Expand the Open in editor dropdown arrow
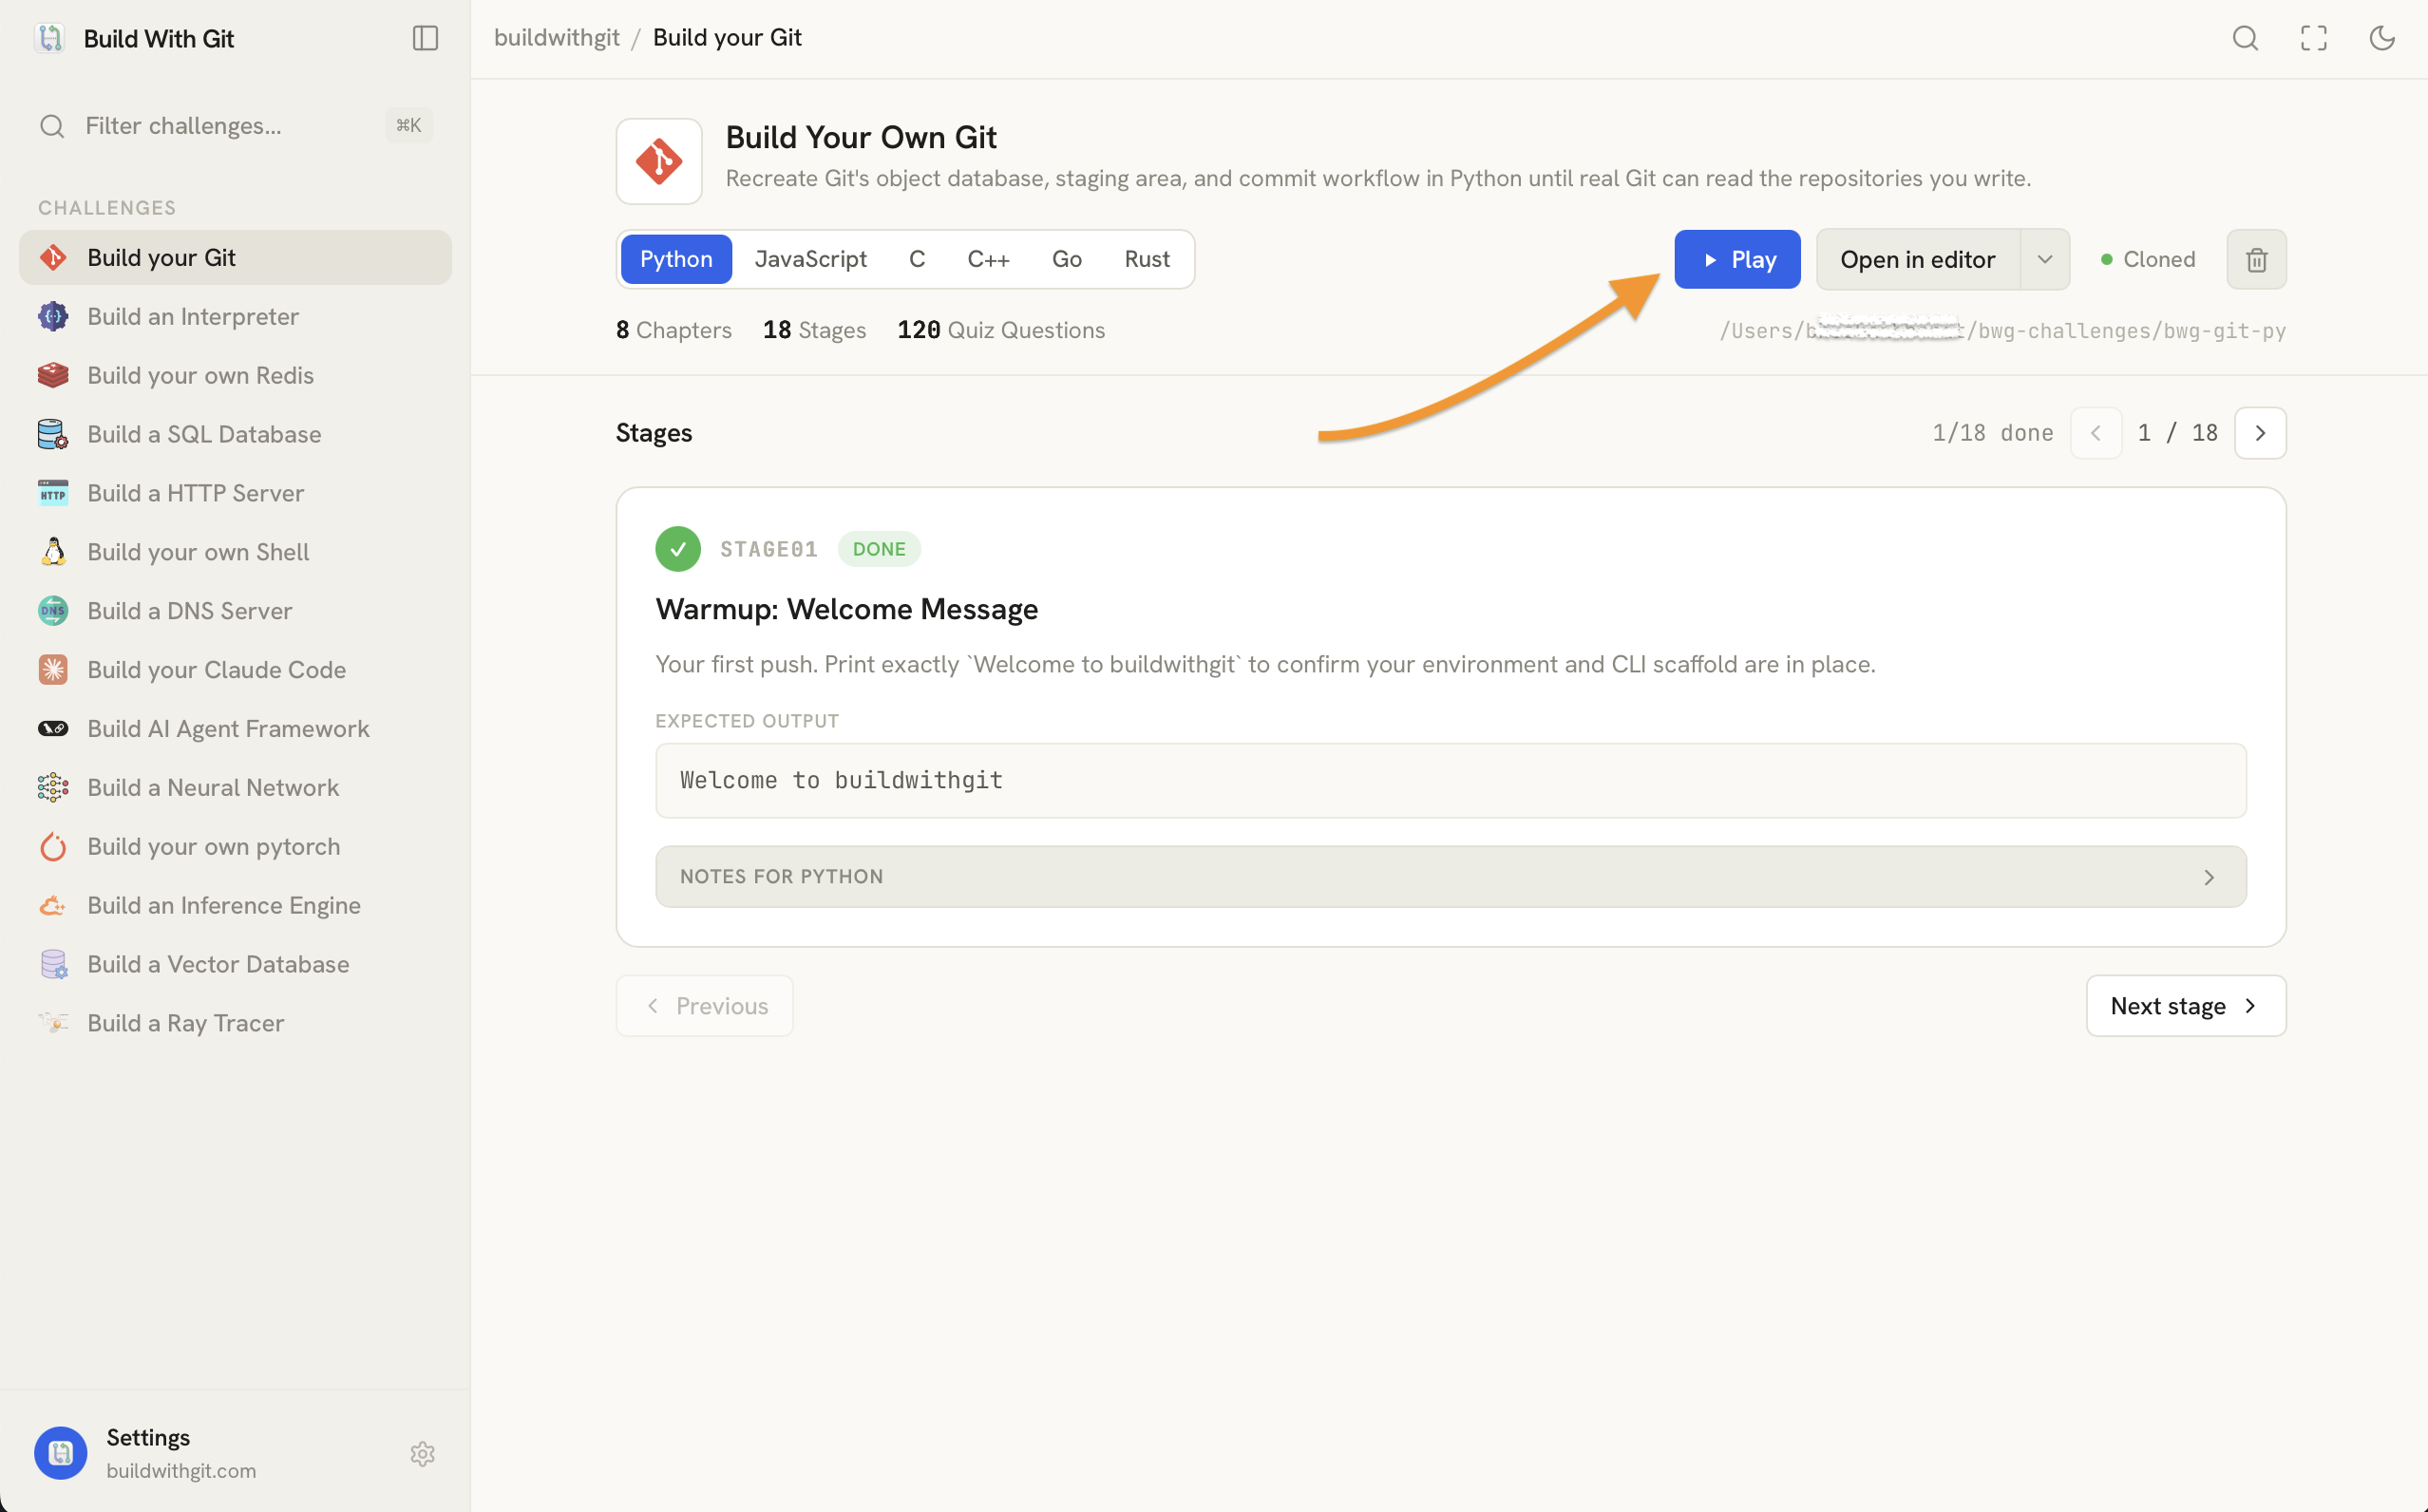2428x1512 pixels. coord(2045,260)
